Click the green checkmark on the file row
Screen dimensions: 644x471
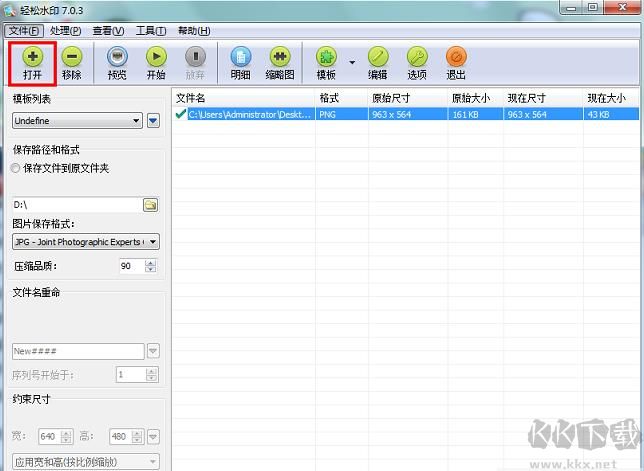coord(180,114)
